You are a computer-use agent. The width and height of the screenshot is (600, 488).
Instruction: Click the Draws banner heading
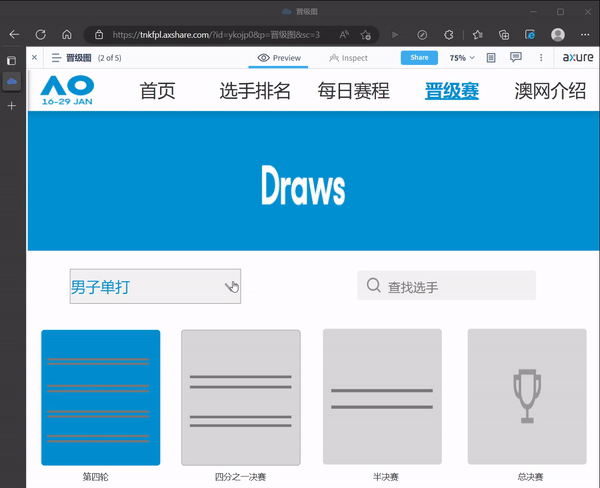point(303,186)
